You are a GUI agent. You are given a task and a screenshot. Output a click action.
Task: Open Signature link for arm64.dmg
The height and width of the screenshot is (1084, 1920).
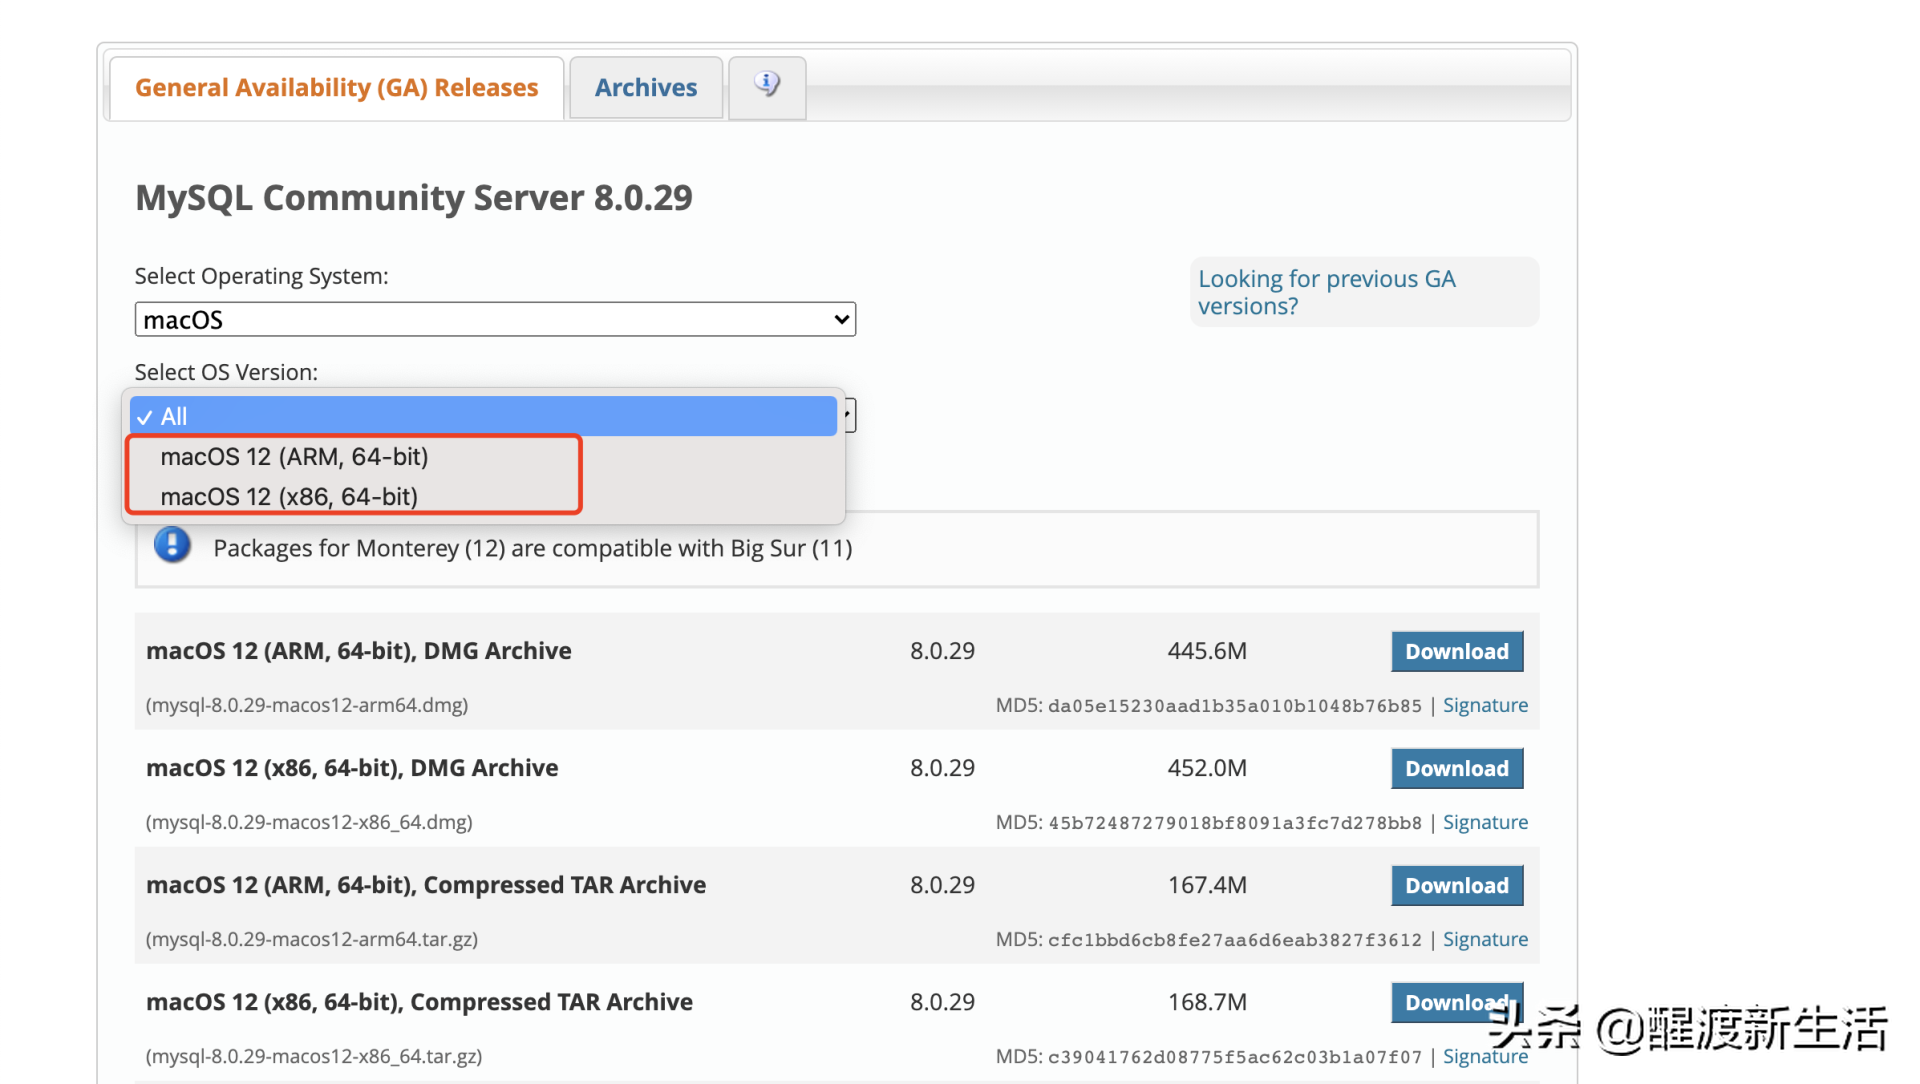[1485, 706]
